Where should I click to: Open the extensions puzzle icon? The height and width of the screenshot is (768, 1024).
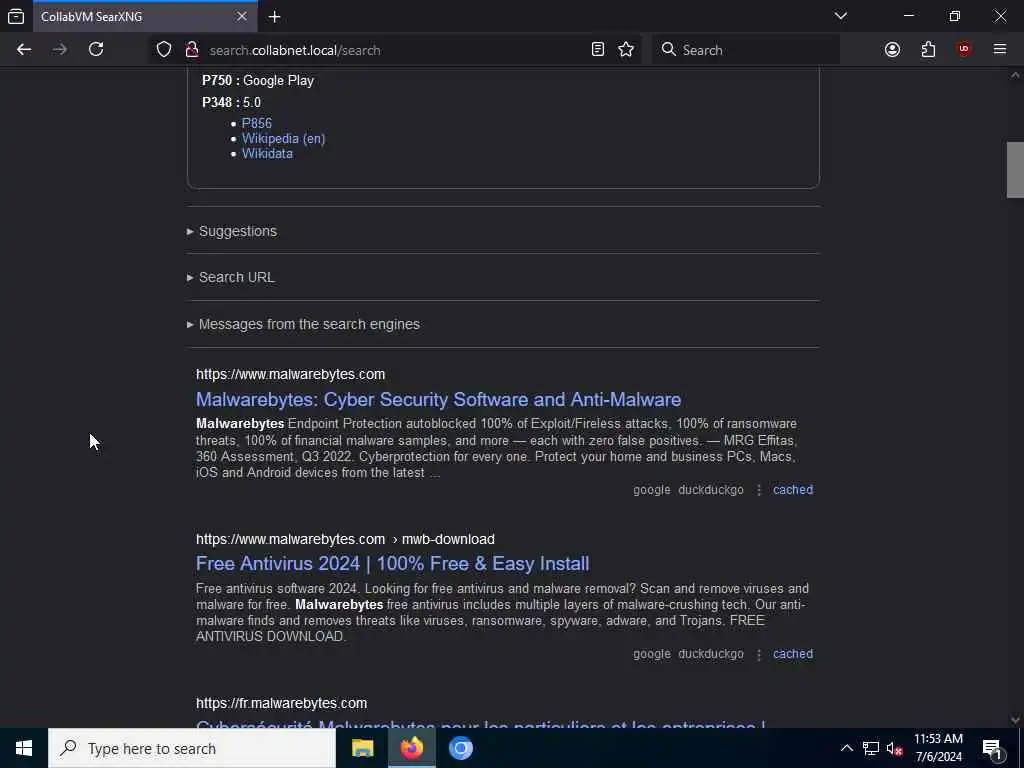tap(928, 50)
